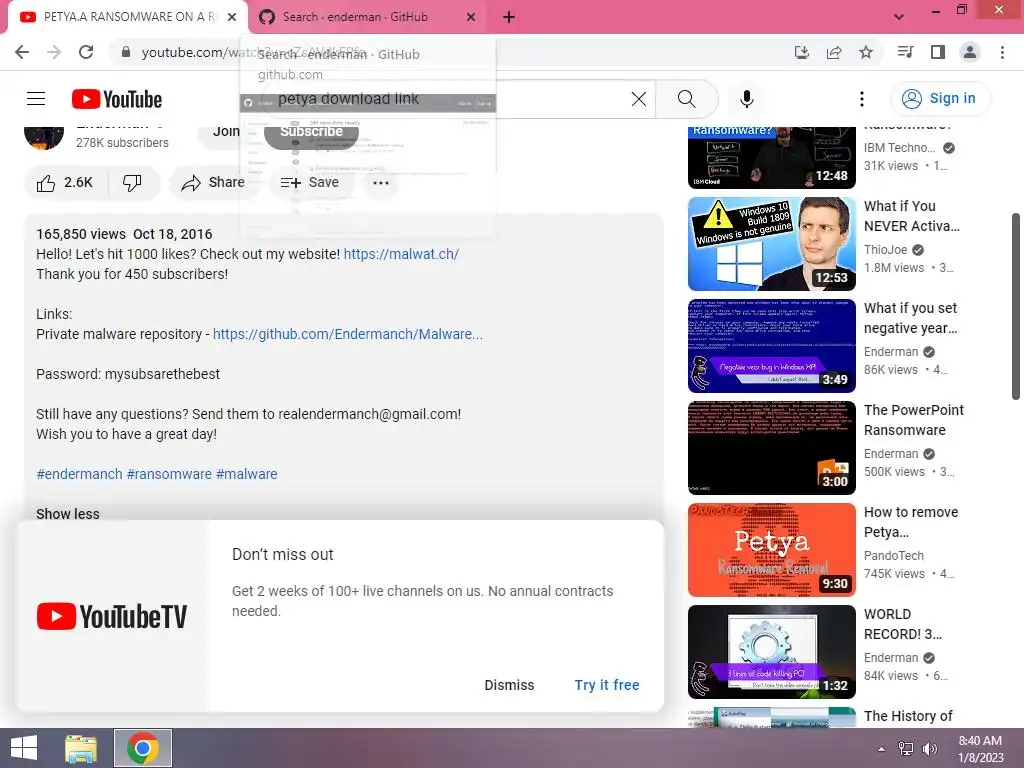Open the YouTube hamburger guide menu

(36, 99)
